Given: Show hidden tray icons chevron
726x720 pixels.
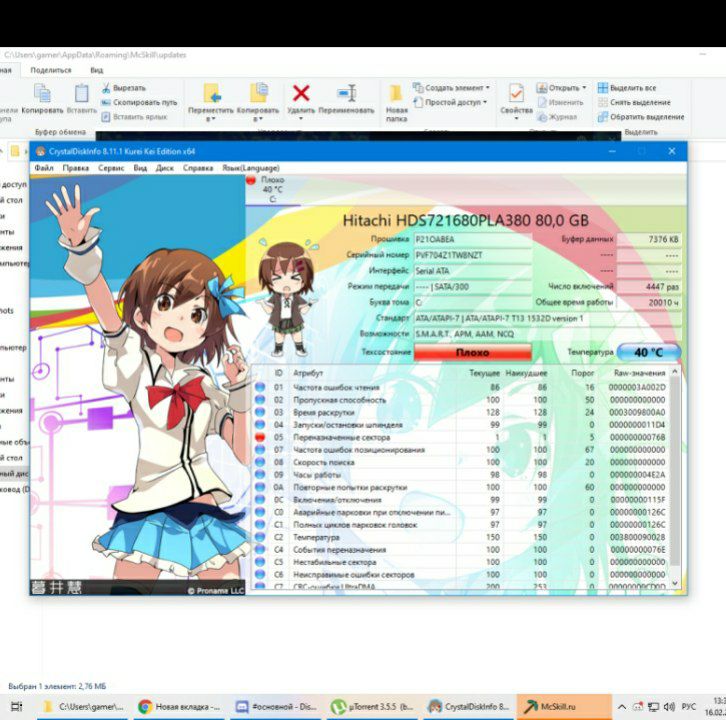Looking at the screenshot, I should point(622,707).
